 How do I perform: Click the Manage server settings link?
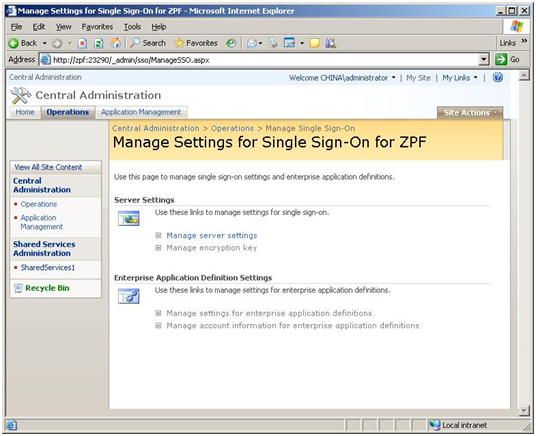pos(212,236)
